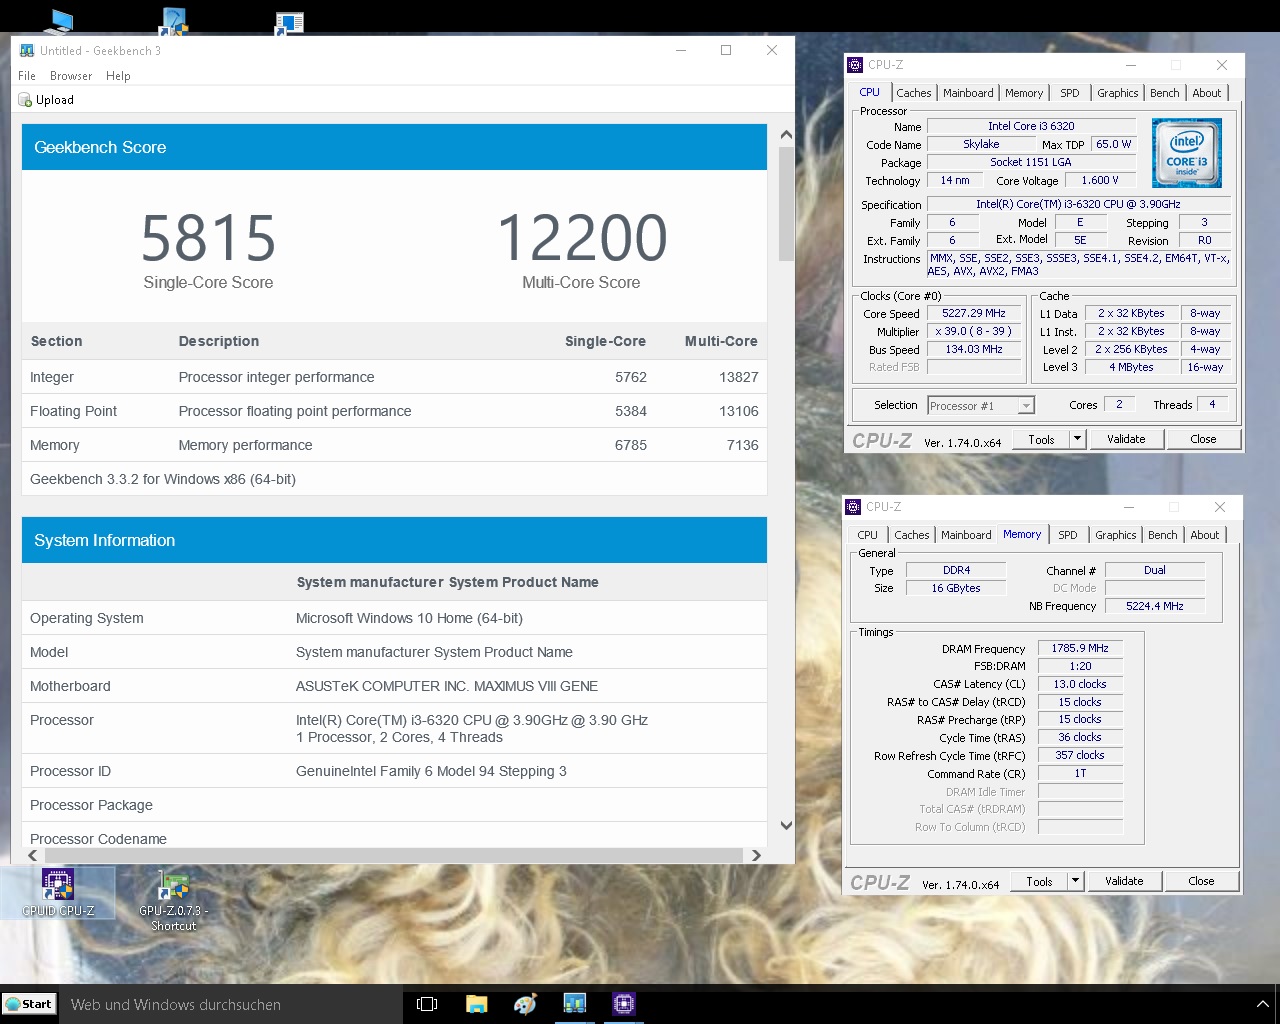Select SPD tab in lower CPU-Z window
Image resolution: width=1280 pixels, height=1024 pixels.
point(1068,535)
